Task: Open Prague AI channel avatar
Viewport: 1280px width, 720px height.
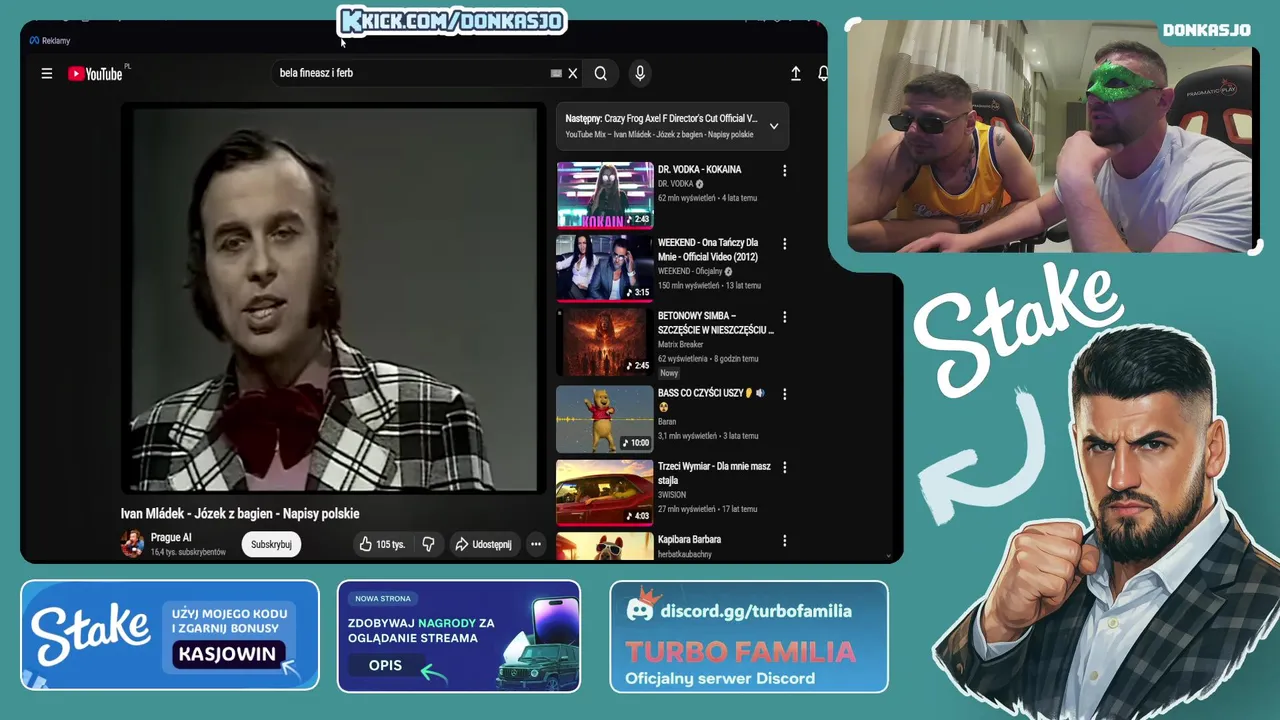Action: (x=132, y=544)
